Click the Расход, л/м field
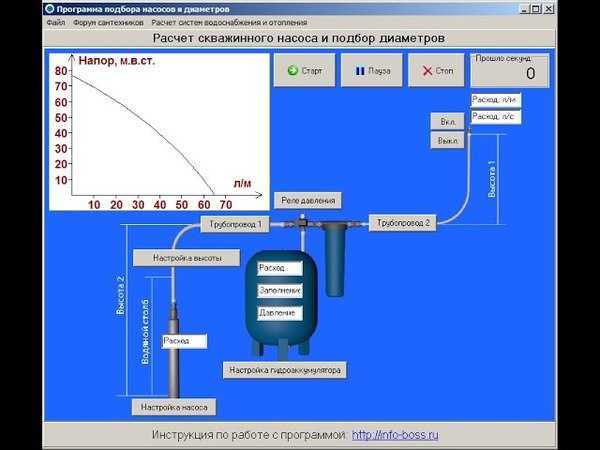This screenshot has width=600, height=450. click(x=496, y=100)
